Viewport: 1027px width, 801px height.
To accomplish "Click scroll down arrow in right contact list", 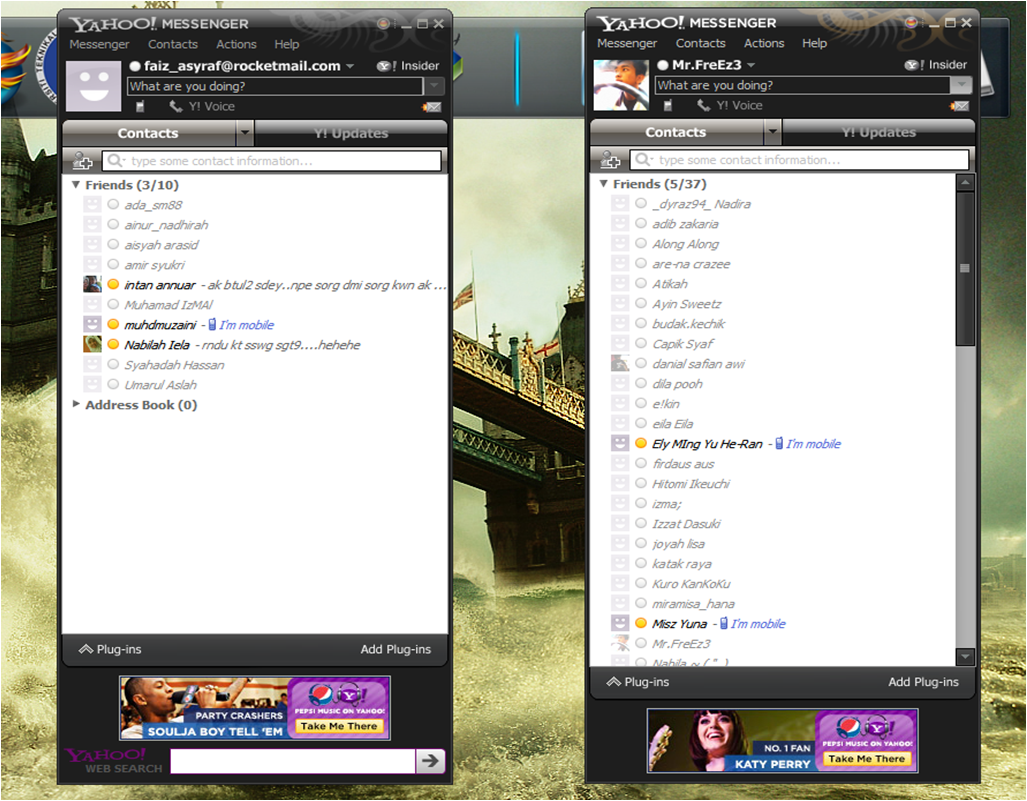I will [965, 656].
